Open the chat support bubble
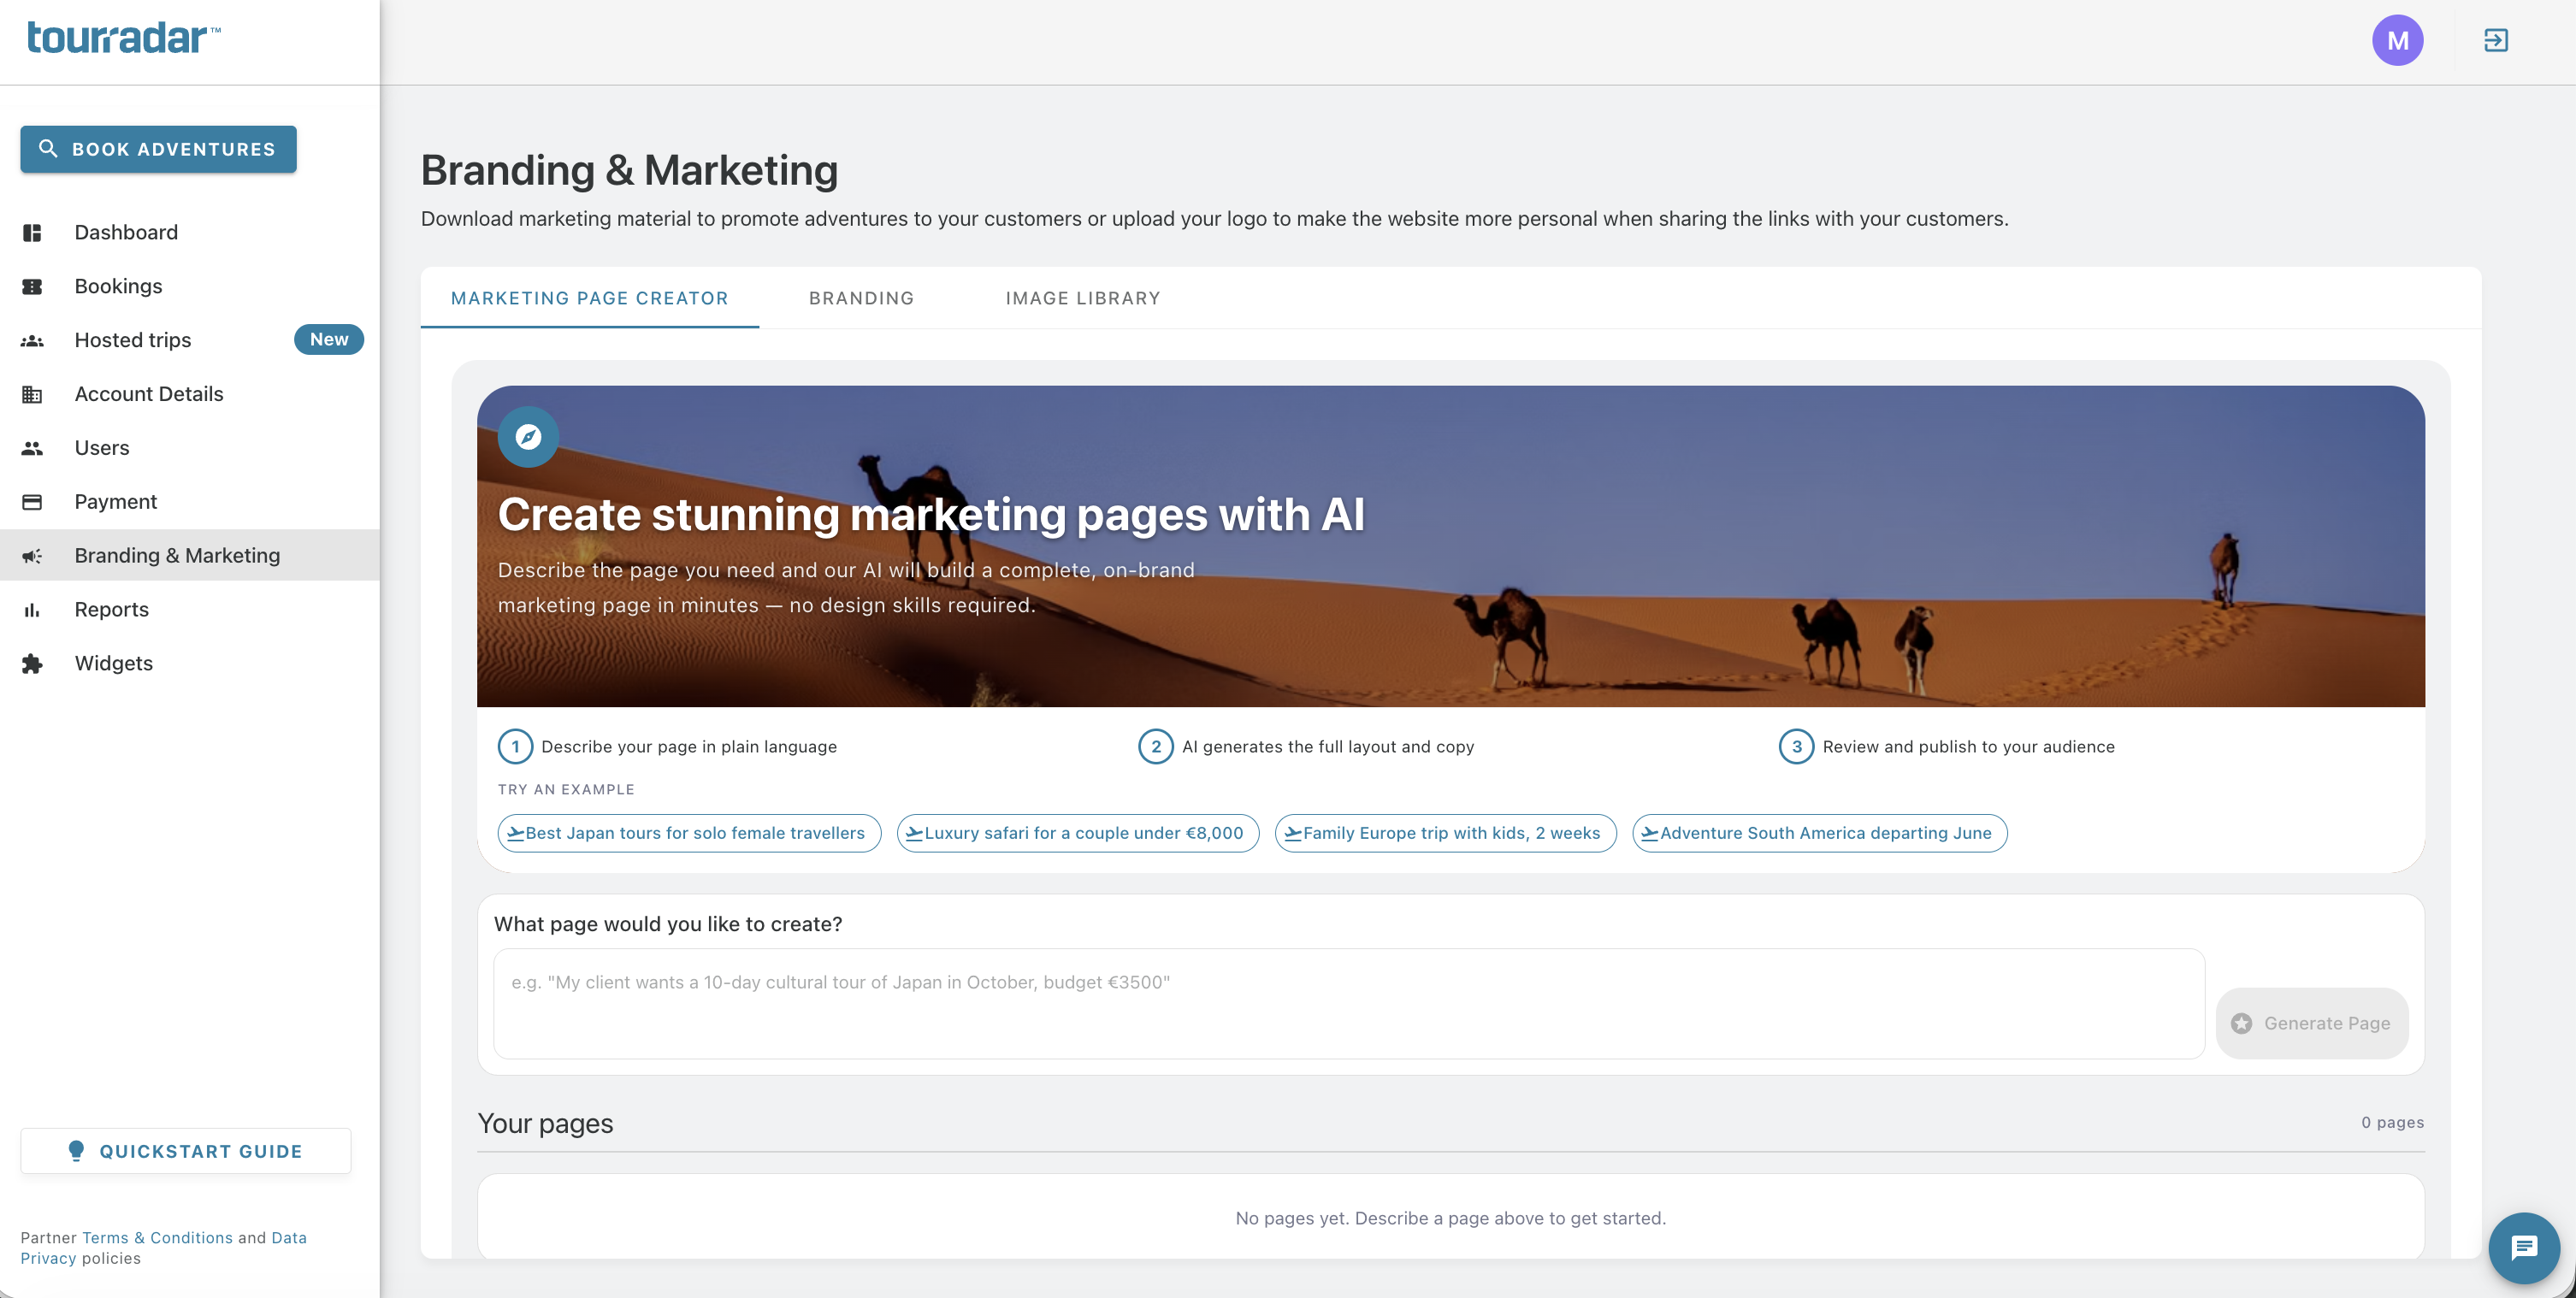 tap(2523, 1247)
